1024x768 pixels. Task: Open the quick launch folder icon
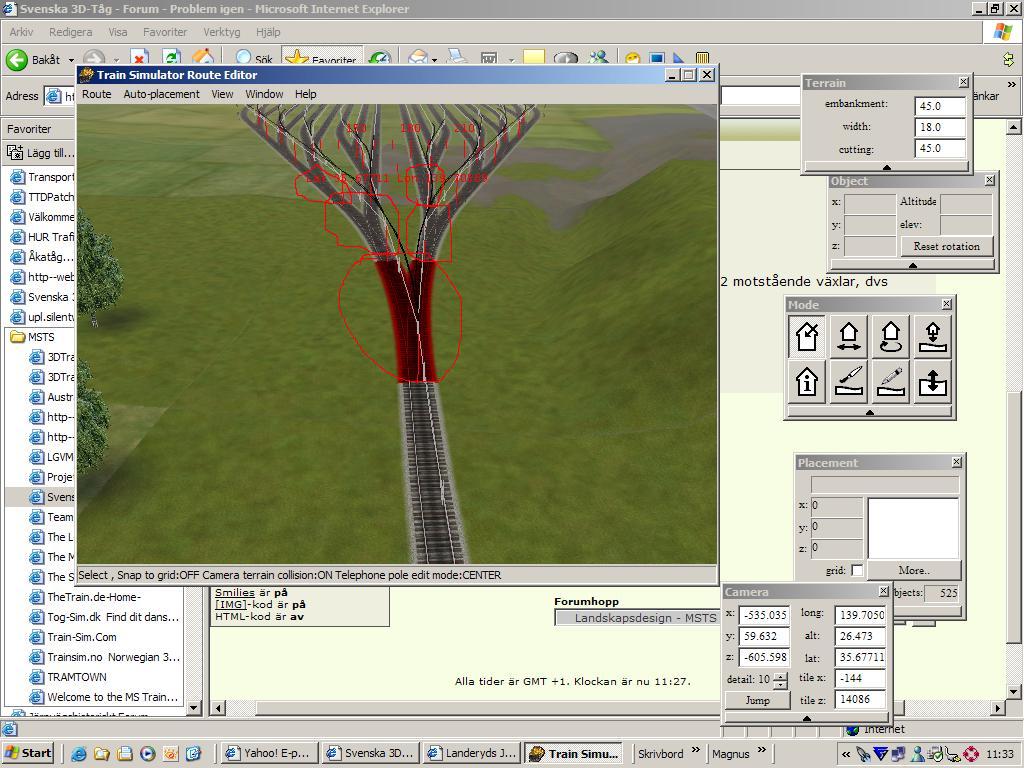[102, 754]
